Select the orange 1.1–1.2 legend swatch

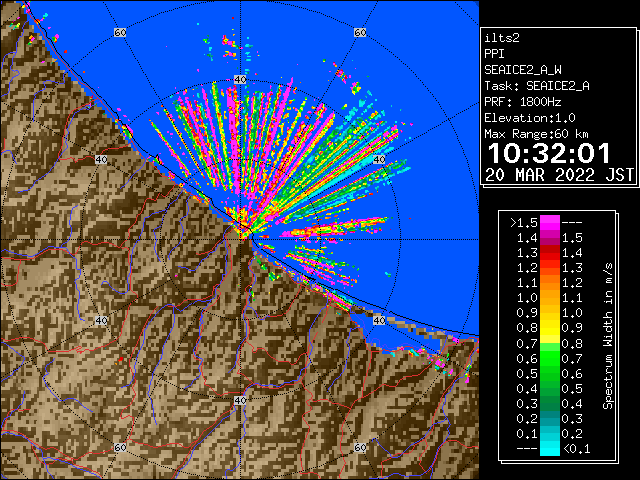550,283
